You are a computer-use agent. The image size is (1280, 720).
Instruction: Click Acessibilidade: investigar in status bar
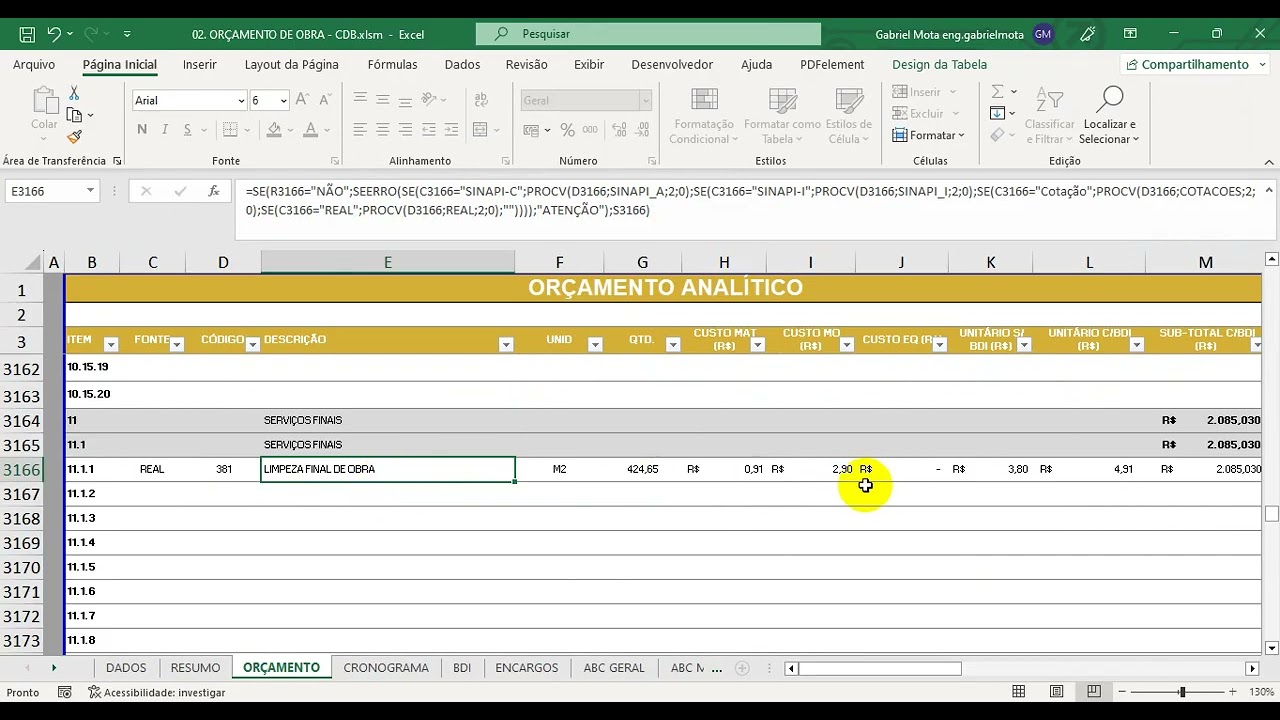pos(157,692)
